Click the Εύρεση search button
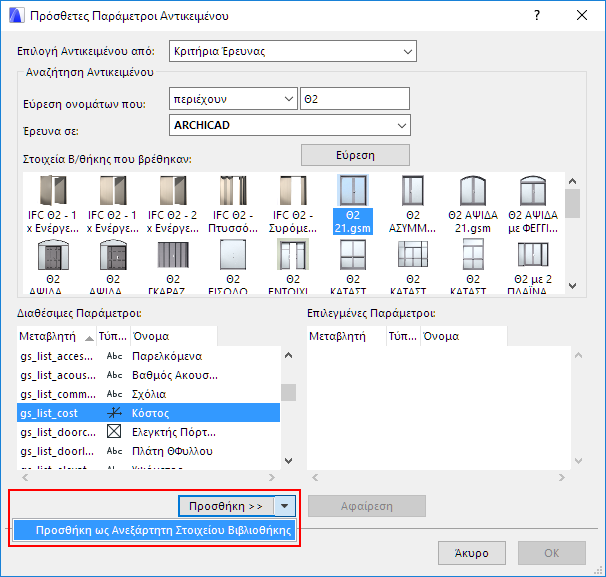606x577 pixels. [x=355, y=155]
